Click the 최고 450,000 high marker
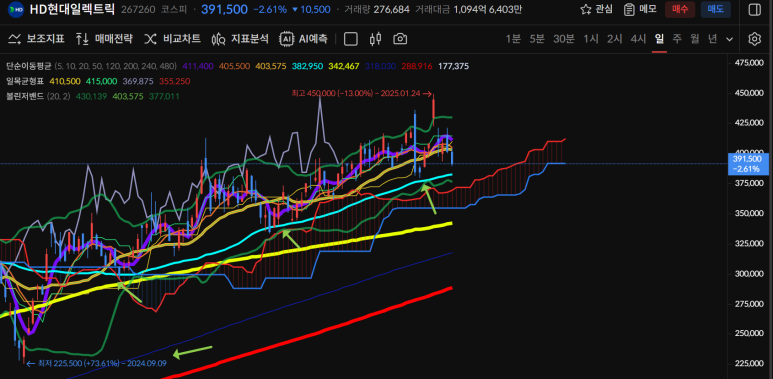773x379 pixels. (362, 93)
